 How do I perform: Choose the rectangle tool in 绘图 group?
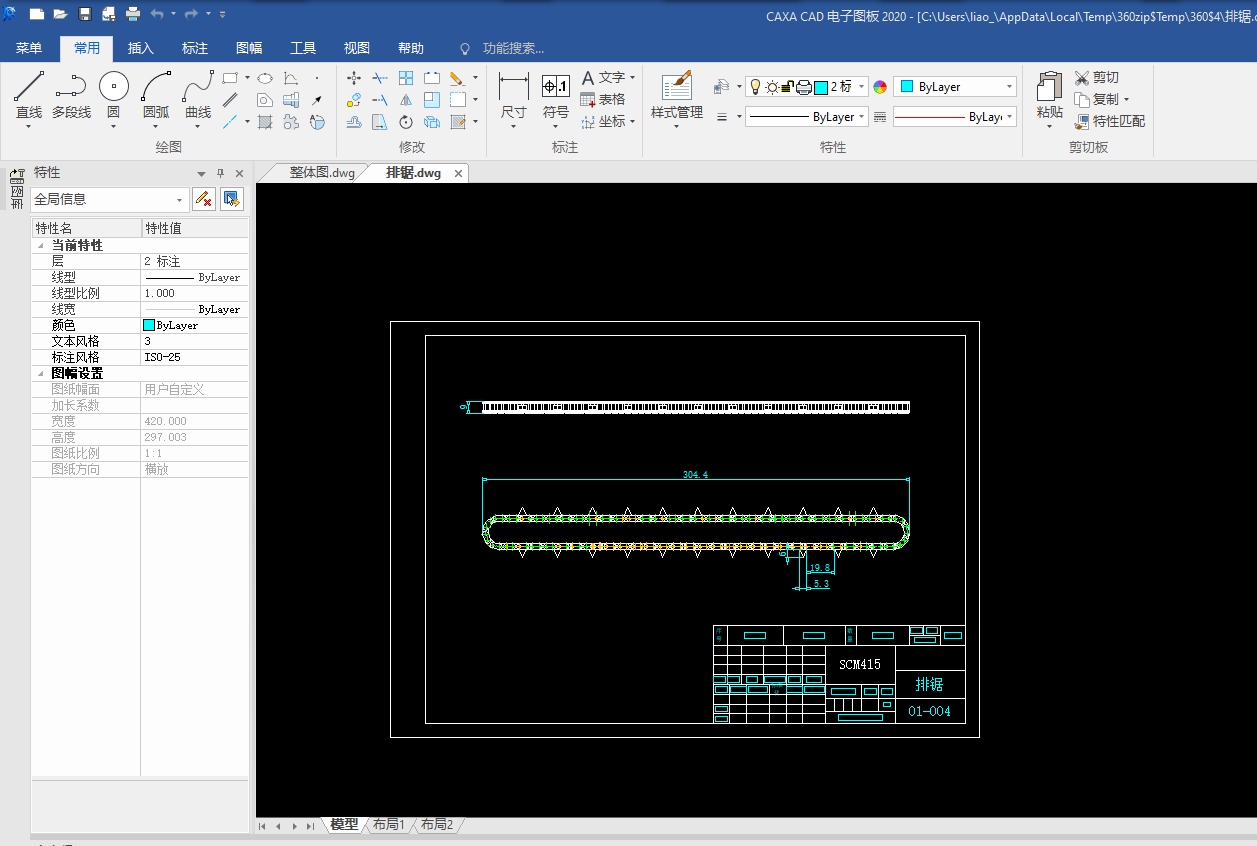[230, 78]
